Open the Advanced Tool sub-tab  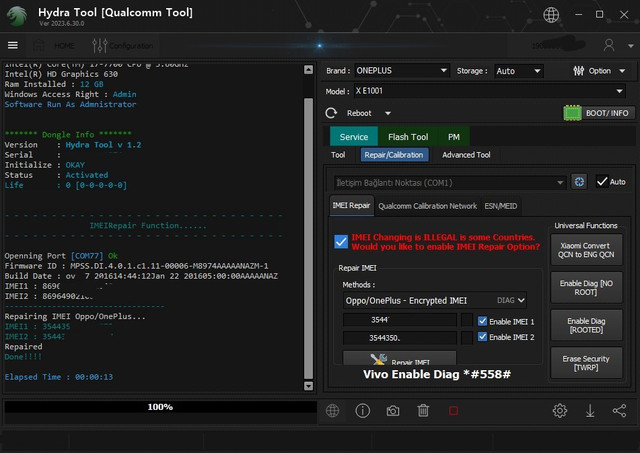click(466, 155)
